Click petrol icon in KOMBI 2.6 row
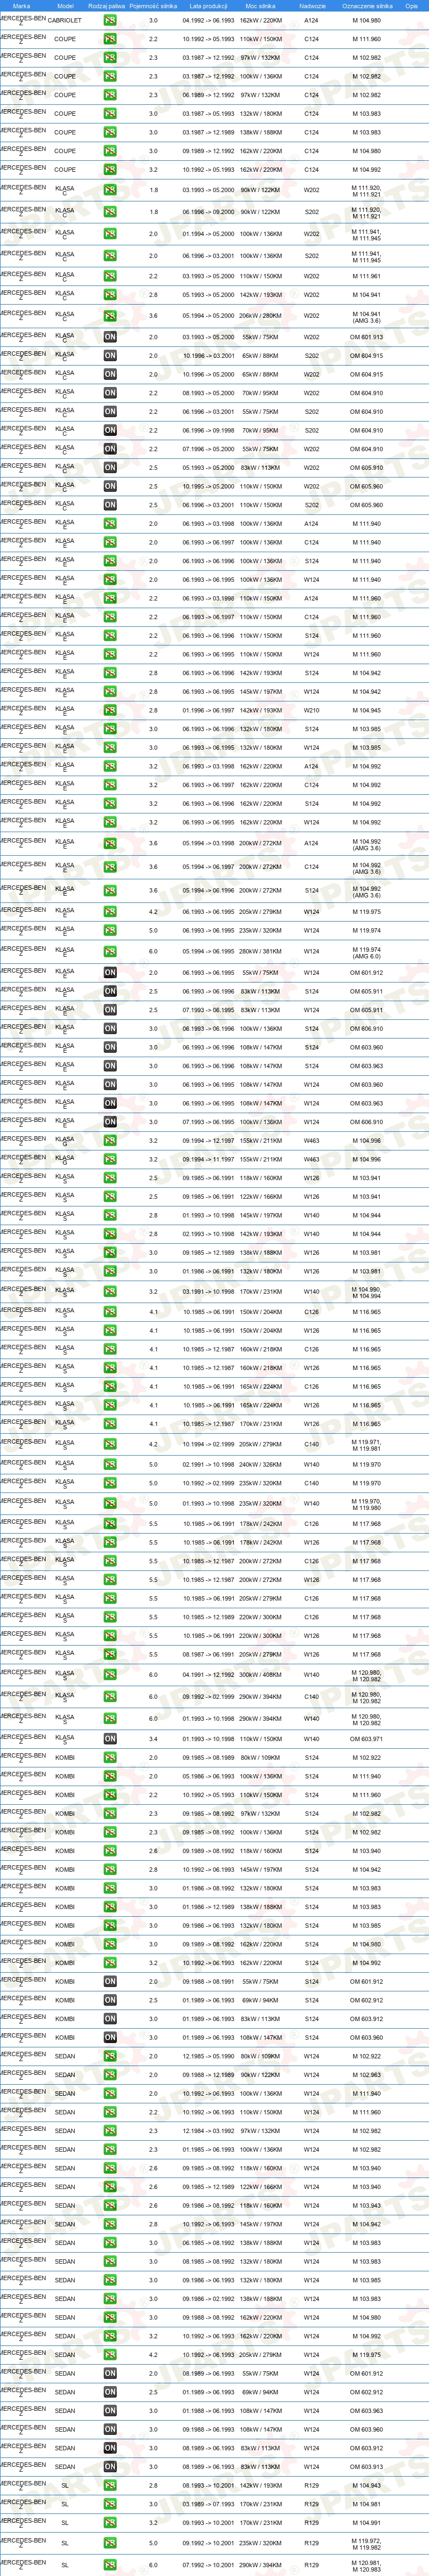The height and width of the screenshot is (2576, 429). click(x=110, y=1850)
